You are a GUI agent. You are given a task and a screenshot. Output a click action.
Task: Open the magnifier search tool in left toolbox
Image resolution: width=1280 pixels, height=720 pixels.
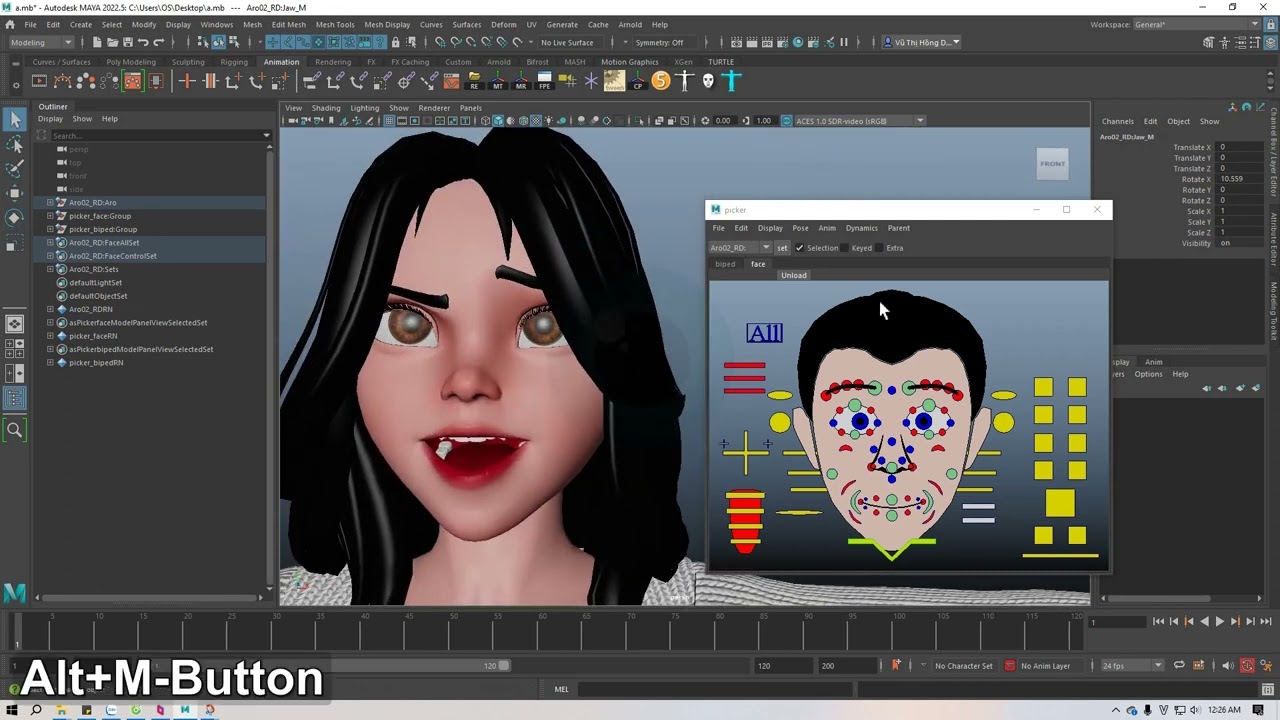15,430
